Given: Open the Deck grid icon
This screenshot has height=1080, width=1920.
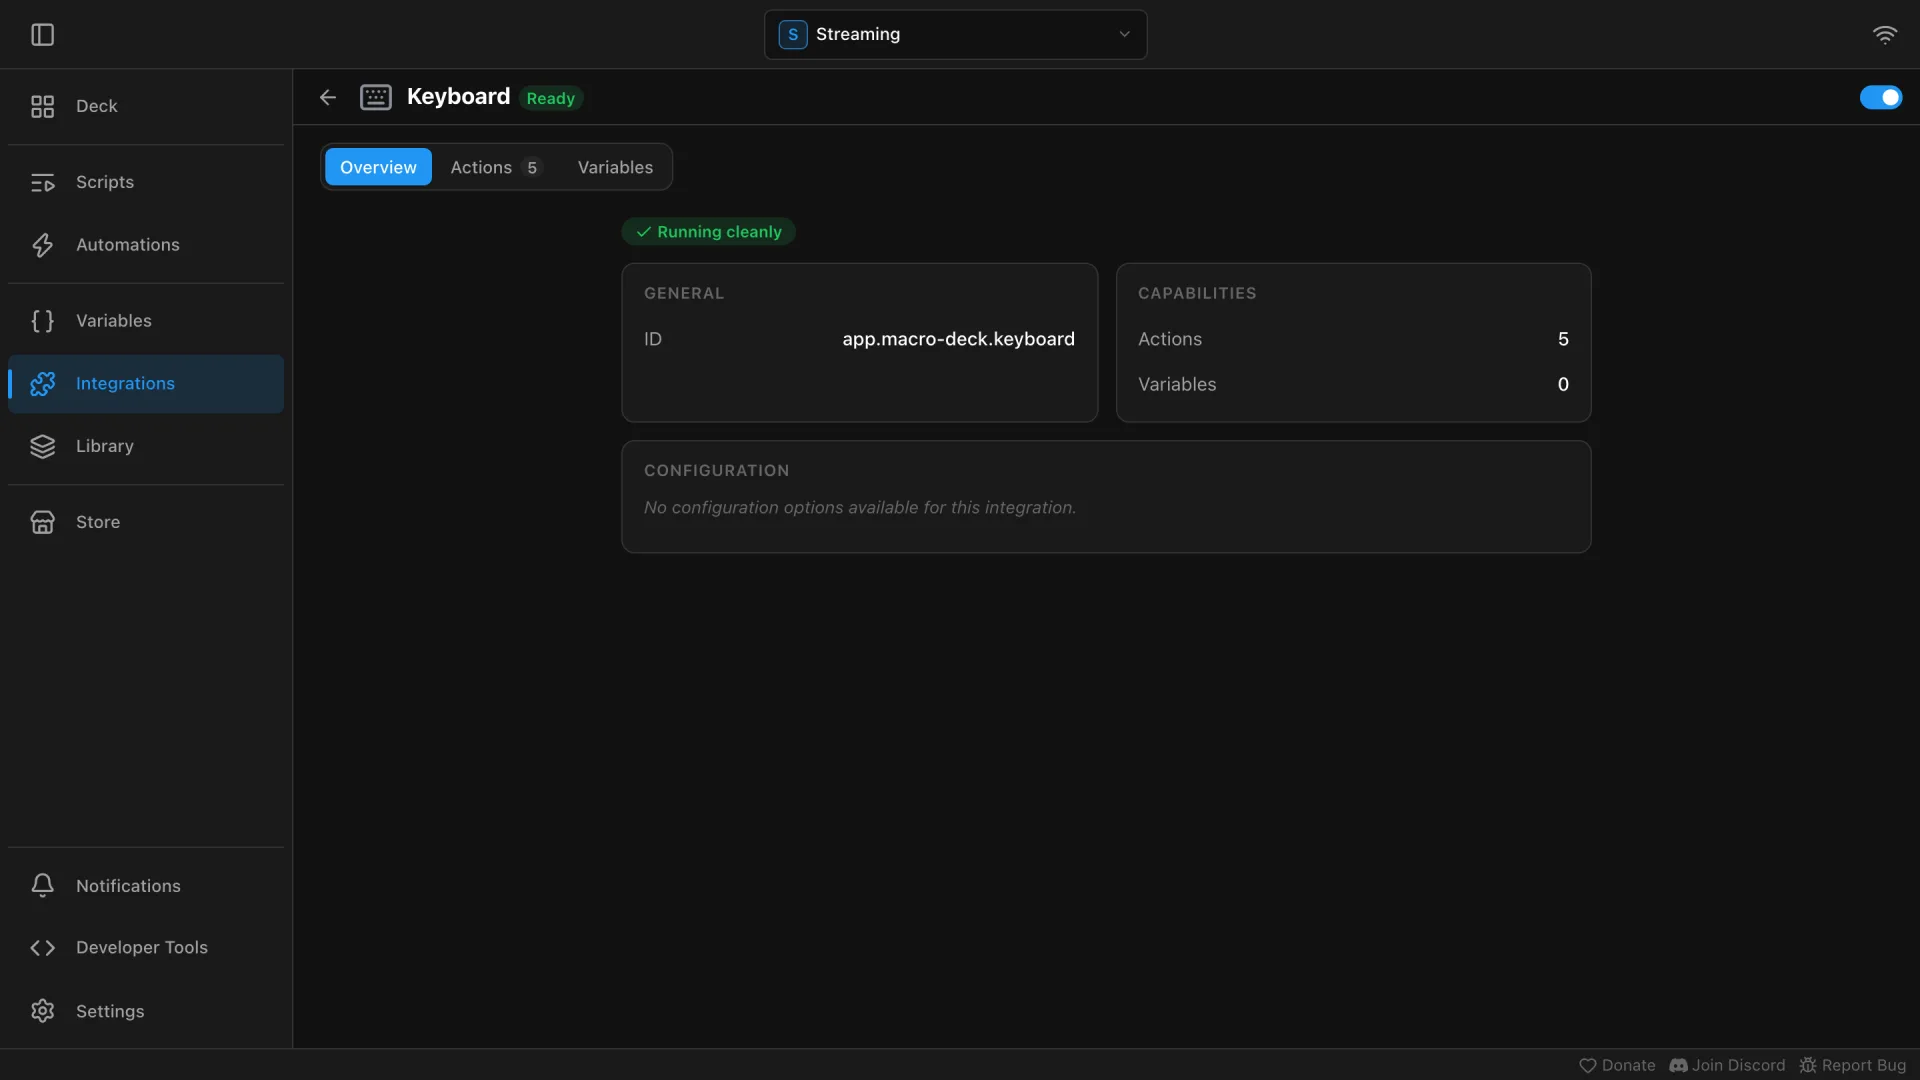Looking at the screenshot, I should click(42, 106).
